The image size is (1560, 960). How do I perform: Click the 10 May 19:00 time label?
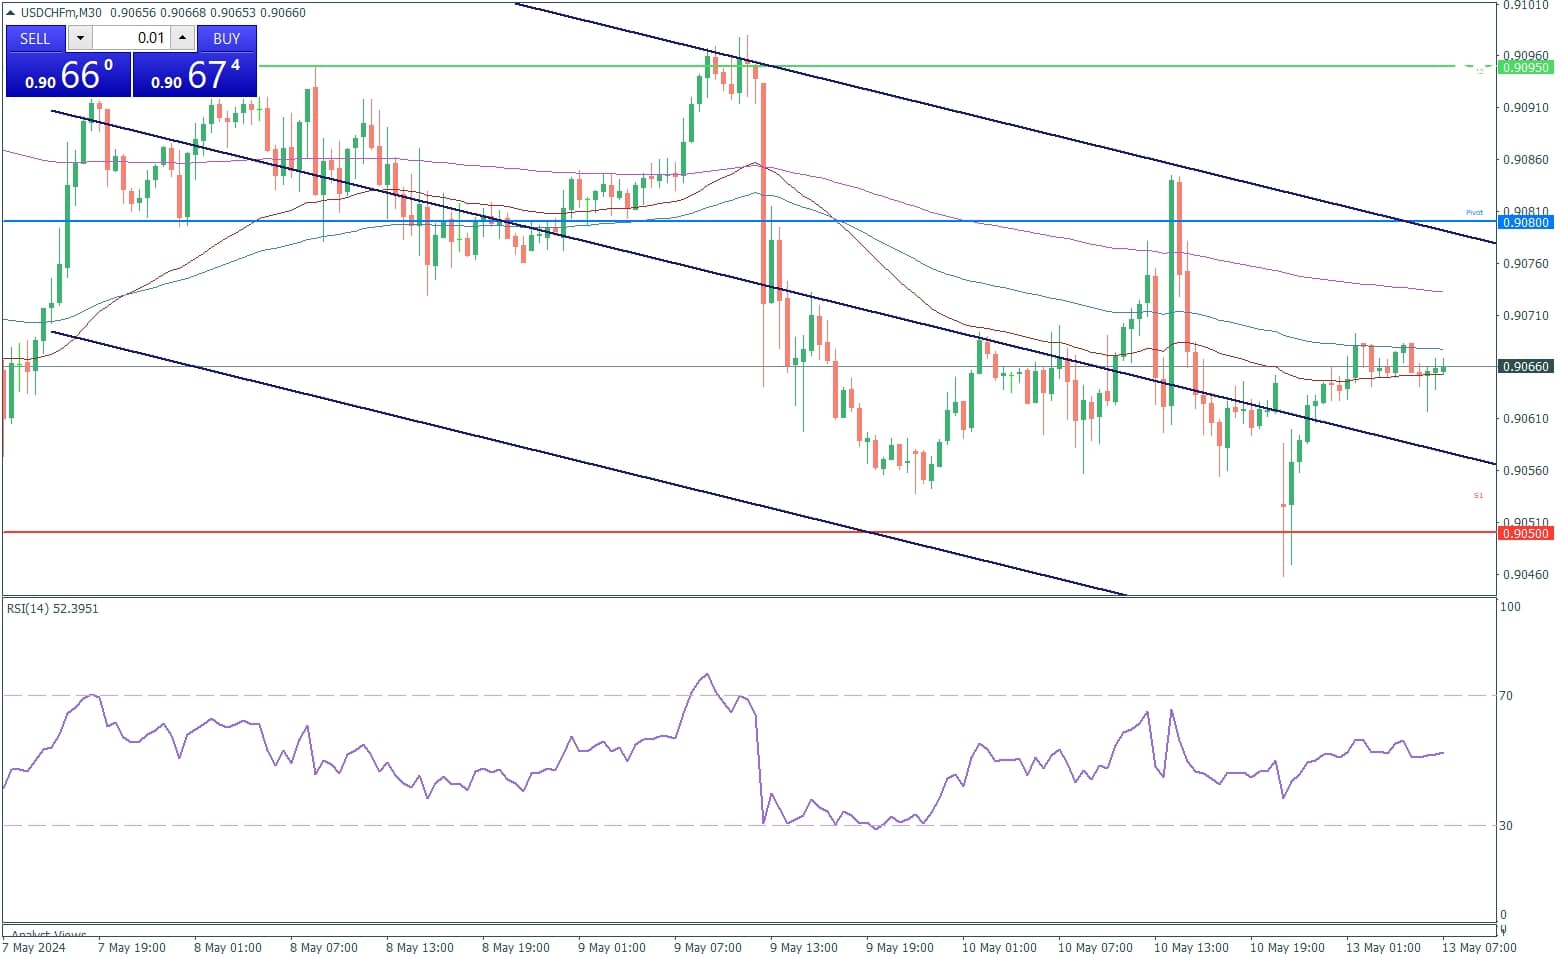point(1287,948)
